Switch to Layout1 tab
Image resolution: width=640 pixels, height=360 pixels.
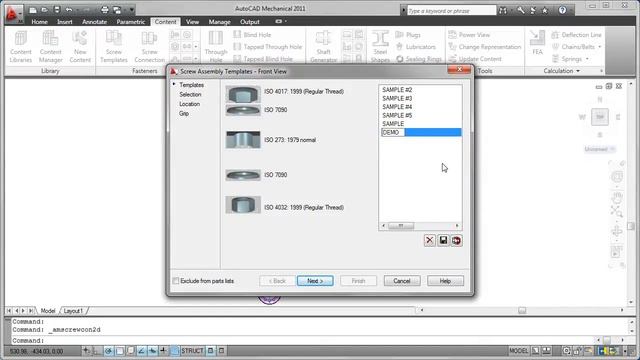pos(73,311)
